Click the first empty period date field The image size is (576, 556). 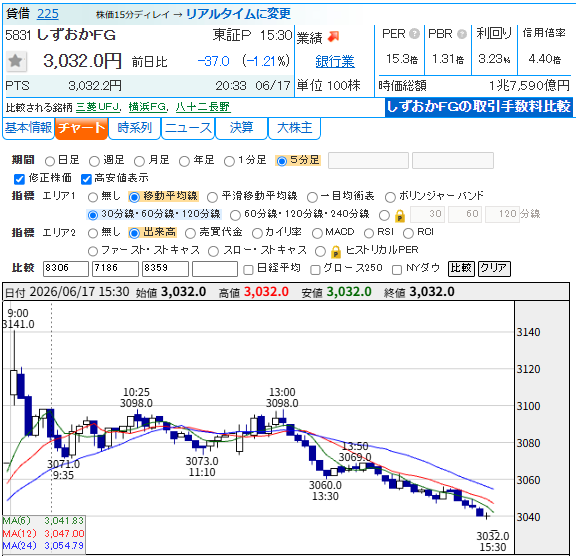[368, 161]
